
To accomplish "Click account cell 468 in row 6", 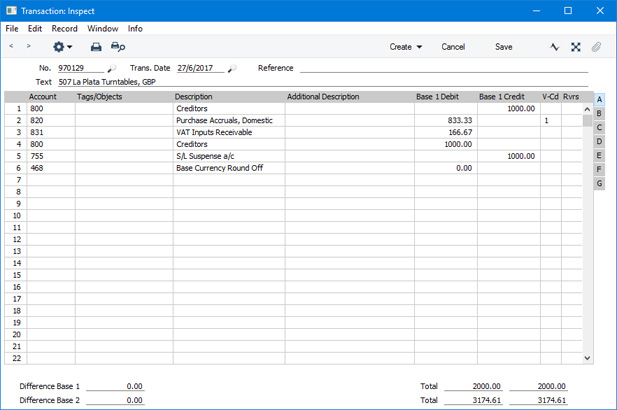I will click(51, 168).
